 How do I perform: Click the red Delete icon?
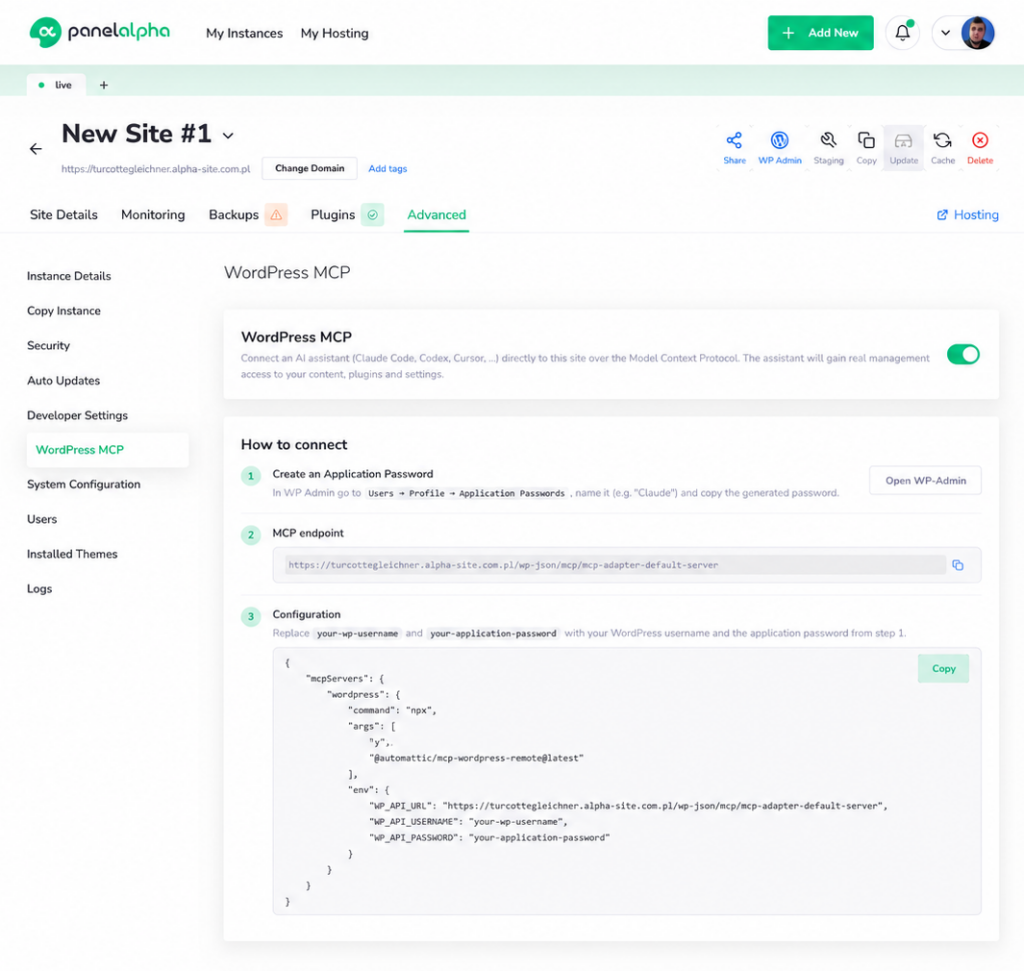tap(980, 148)
